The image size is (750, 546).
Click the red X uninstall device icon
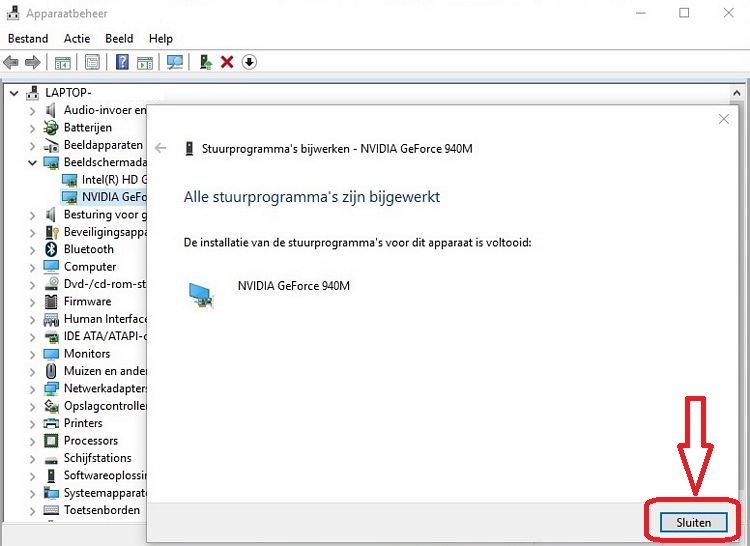pos(227,62)
